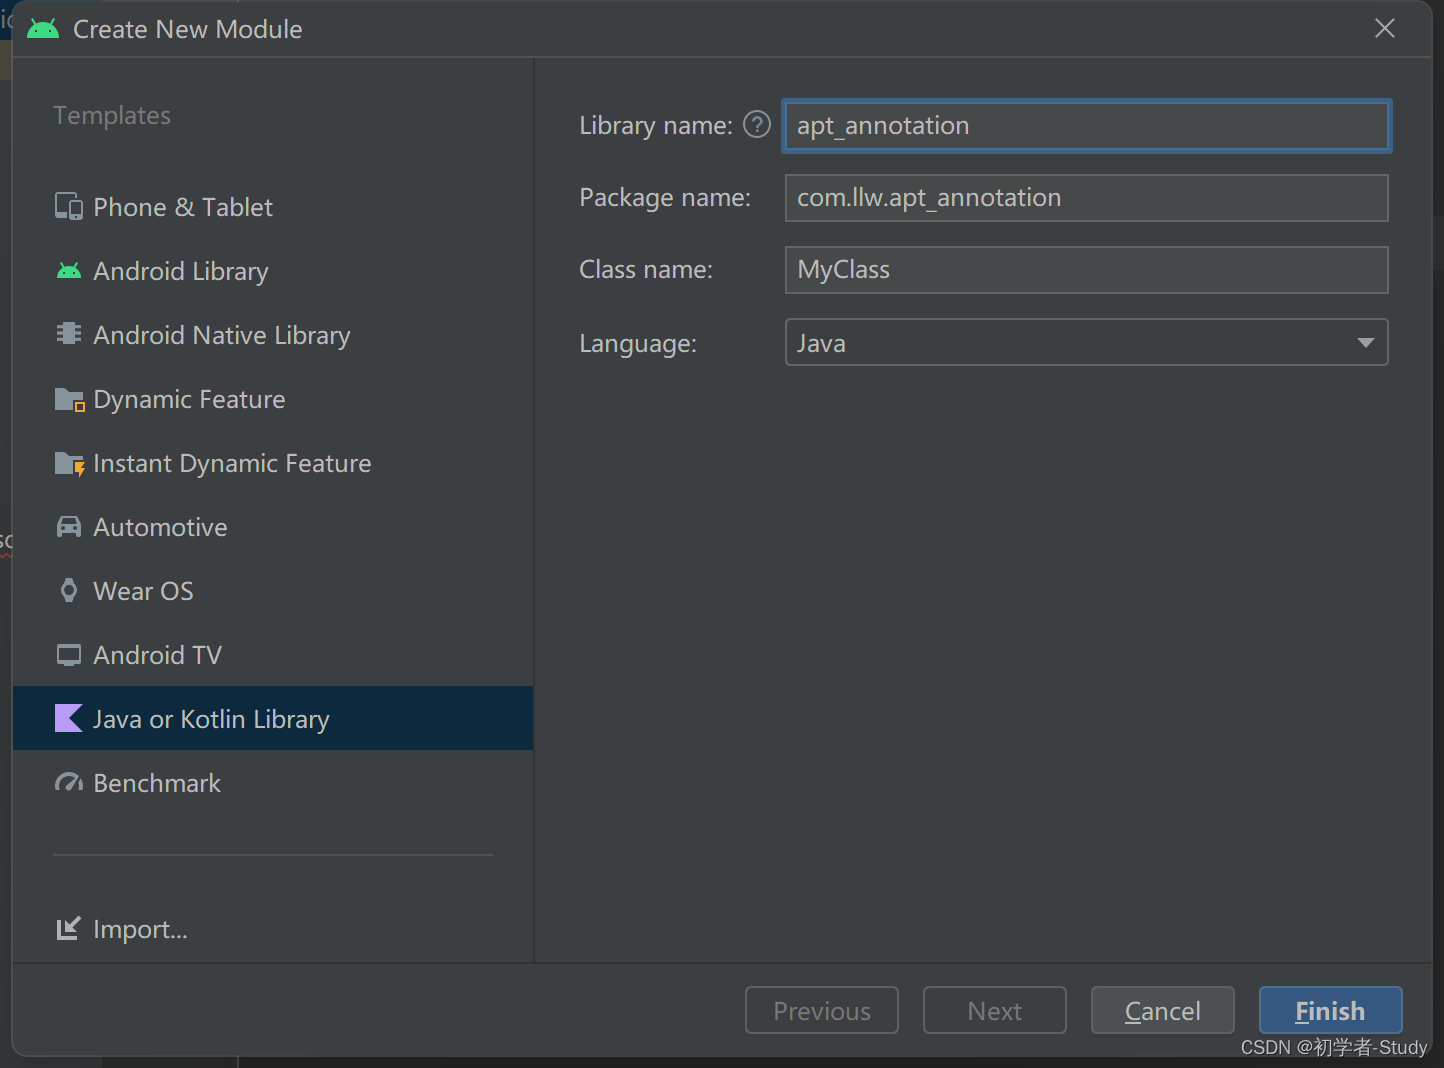
Task: Click the Next button
Action: (995, 1010)
